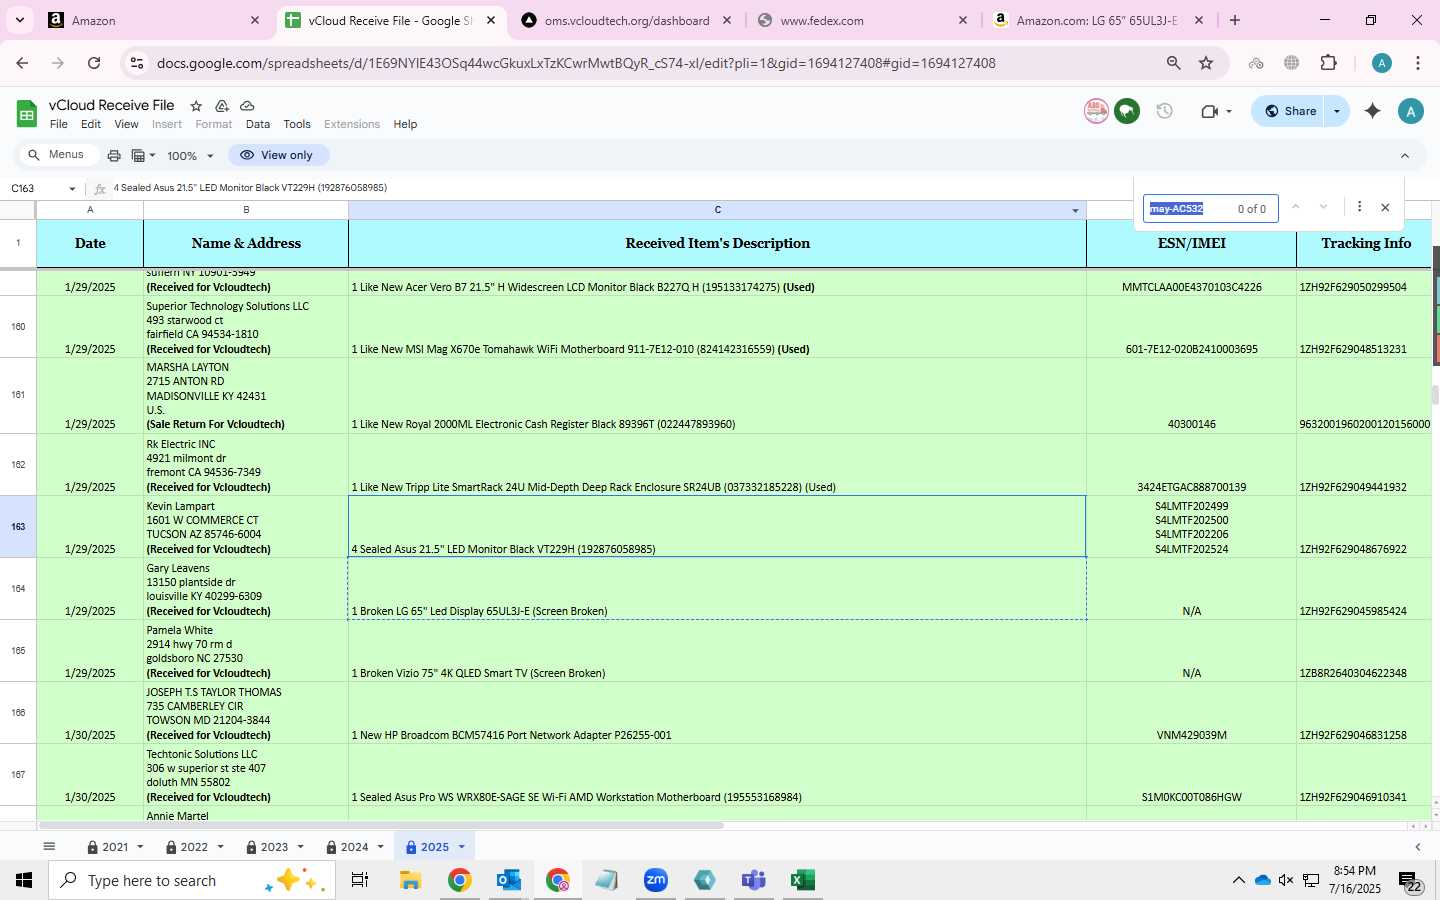Image resolution: width=1440 pixels, height=900 pixels.
Task: Go to previous find match arrow
Action: click(1295, 207)
